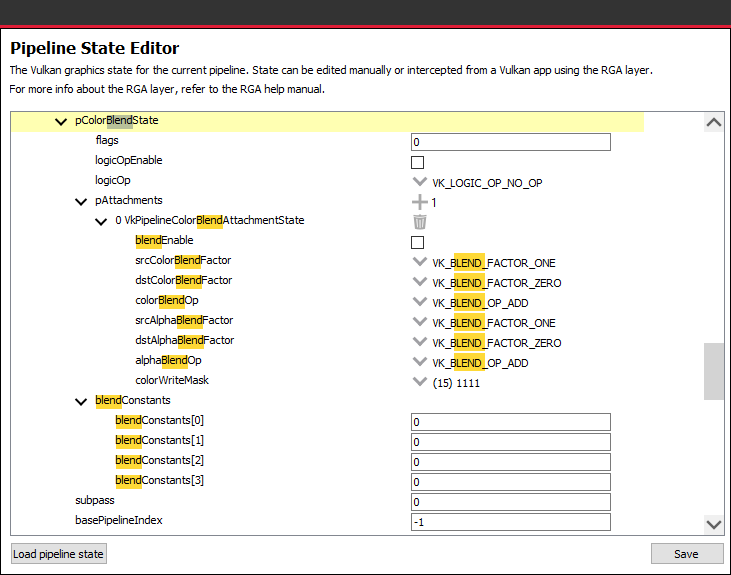The image size is (731, 575).
Task: Click the Load pipeline state button
Action: click(58, 554)
